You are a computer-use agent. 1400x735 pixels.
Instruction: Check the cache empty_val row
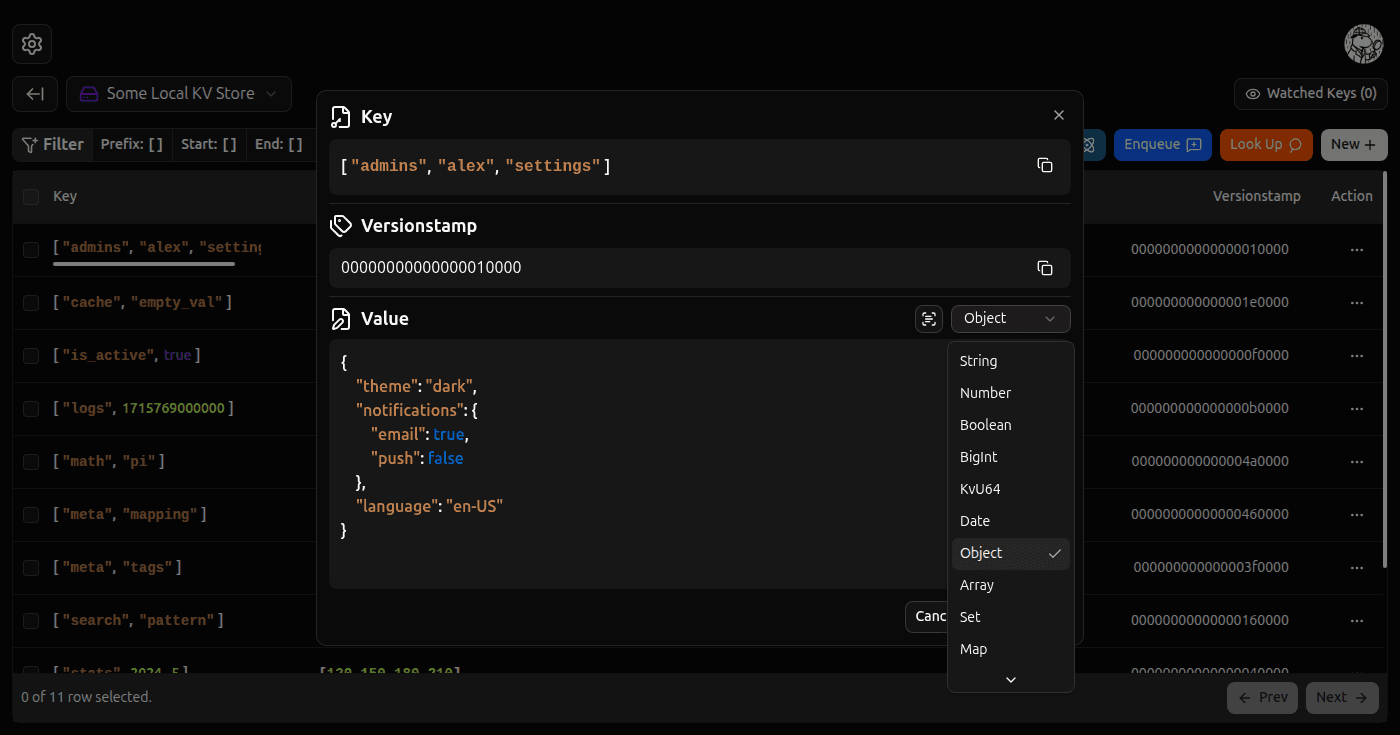click(x=31, y=302)
